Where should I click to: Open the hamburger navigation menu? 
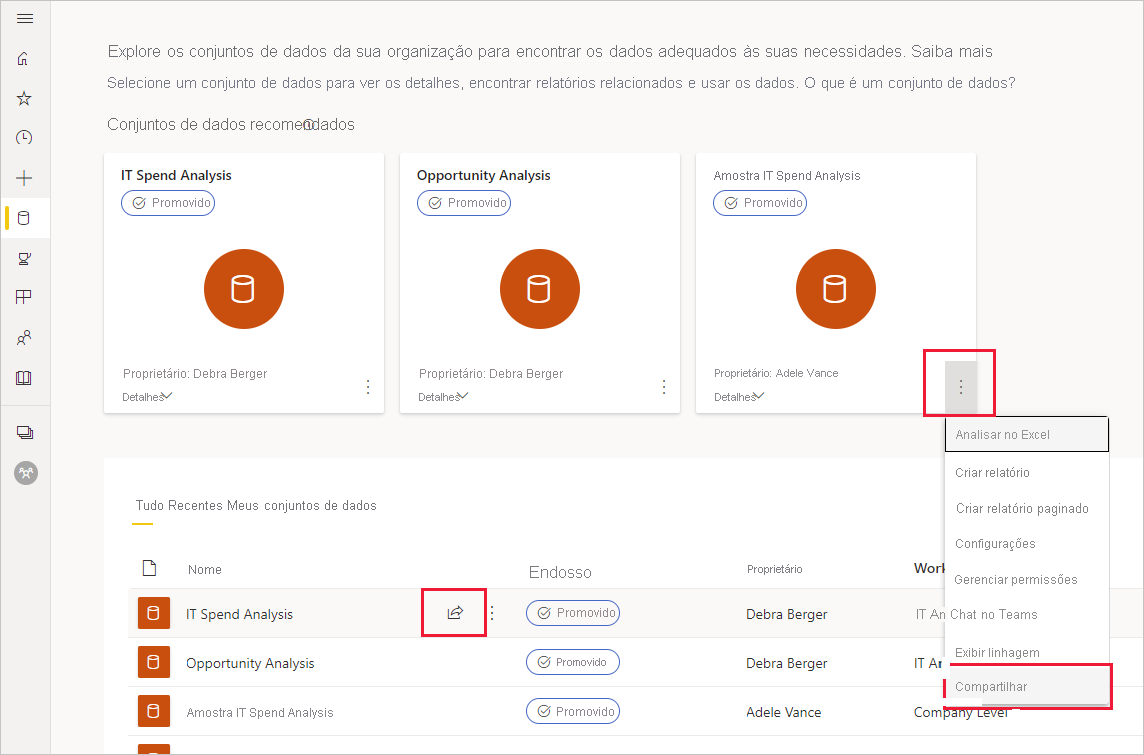[25, 18]
